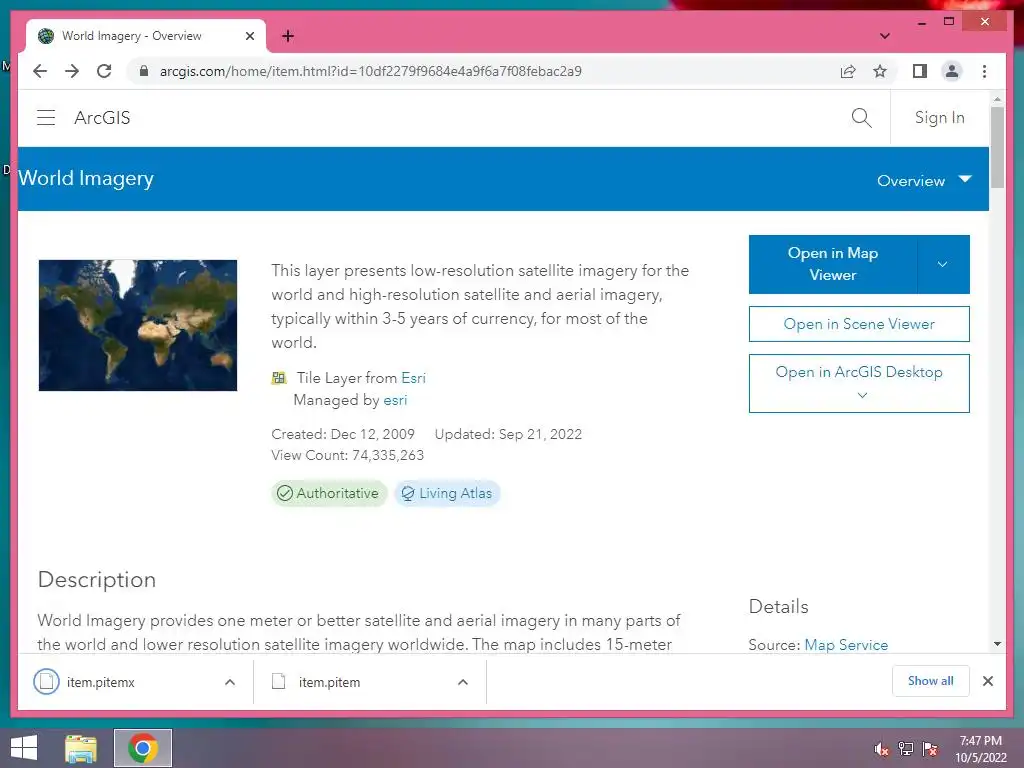Click the View Count: 74,335,263 text

click(x=347, y=455)
